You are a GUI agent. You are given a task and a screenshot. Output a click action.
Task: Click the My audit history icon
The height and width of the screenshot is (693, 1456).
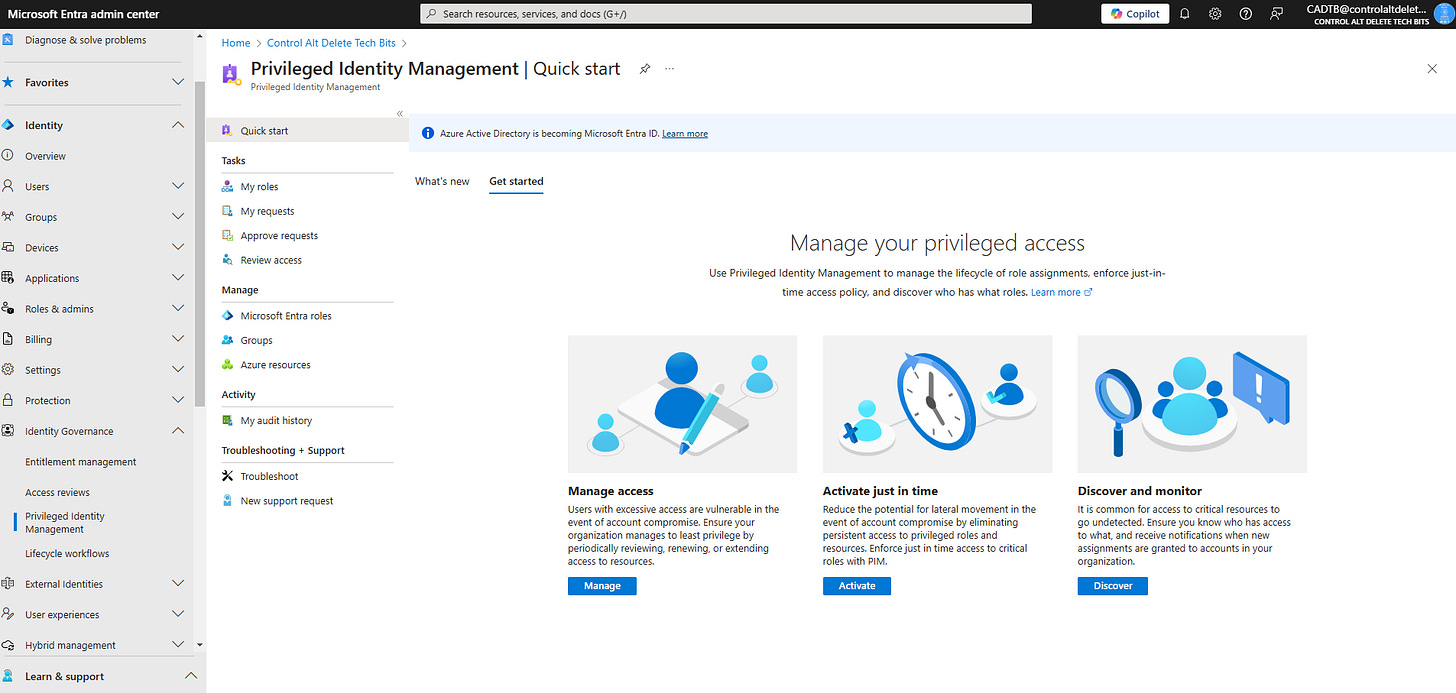click(227, 421)
